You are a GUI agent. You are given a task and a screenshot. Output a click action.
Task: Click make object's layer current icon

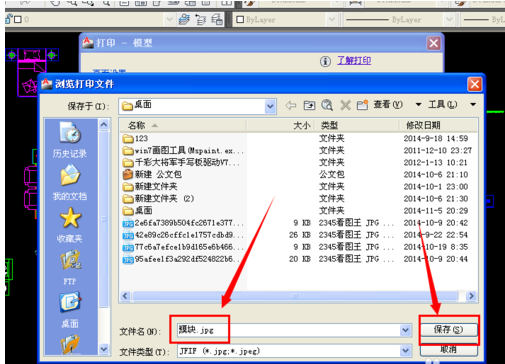[x=184, y=19]
